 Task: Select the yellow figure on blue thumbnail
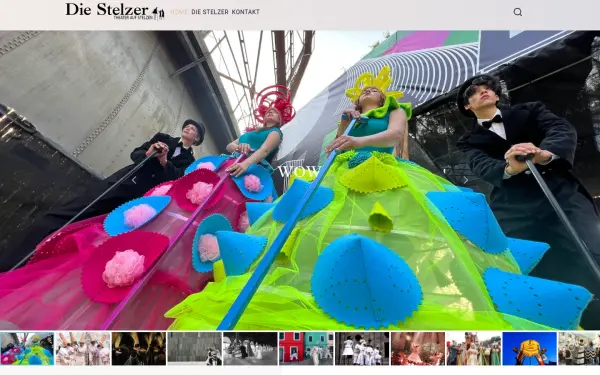tap(530, 349)
